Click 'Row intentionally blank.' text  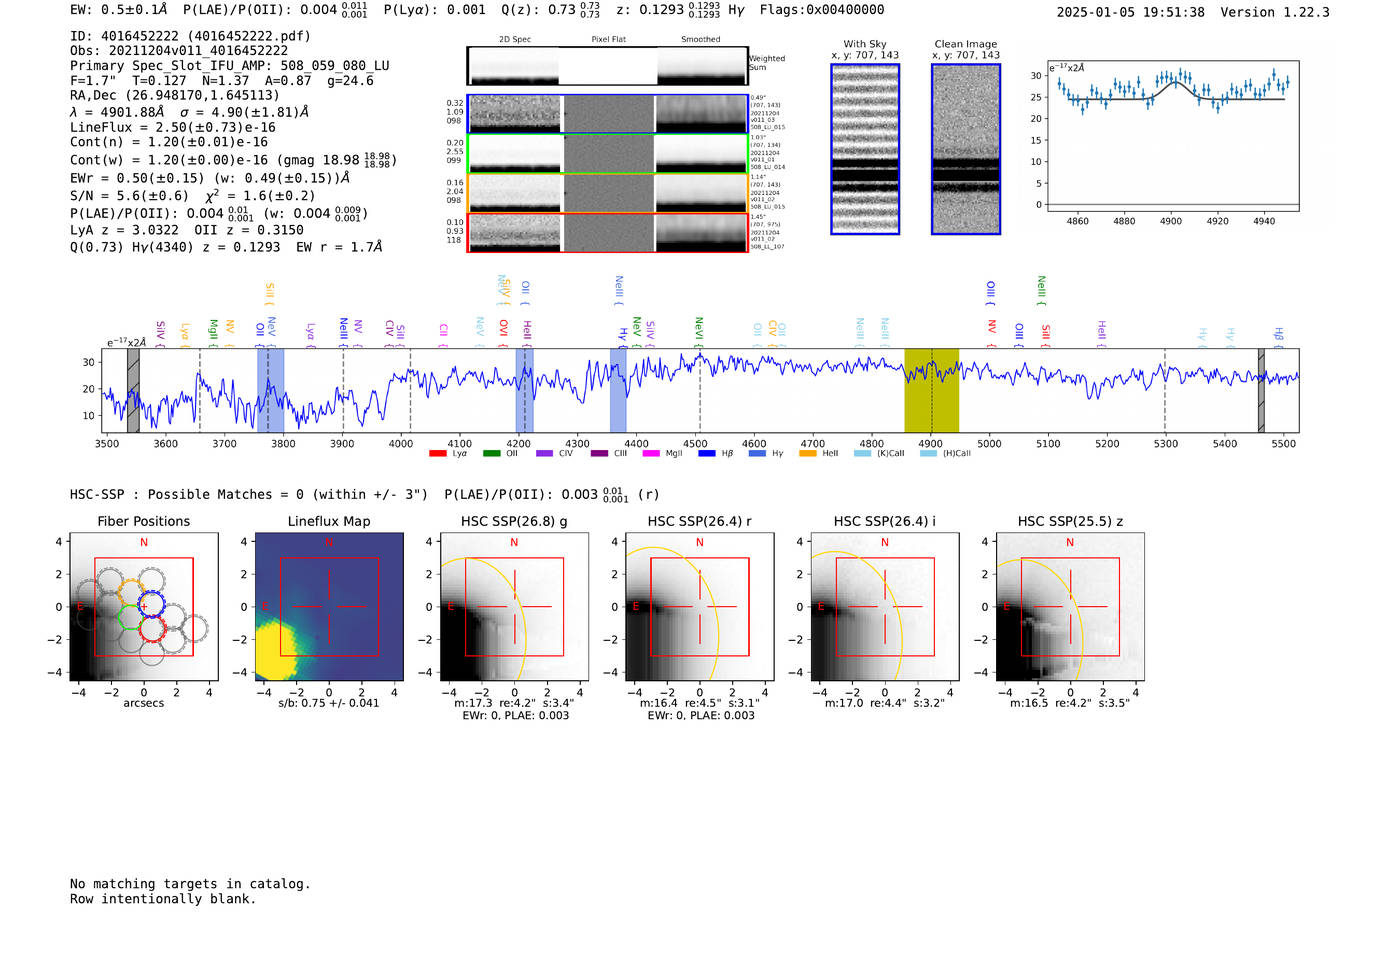[x=163, y=899]
